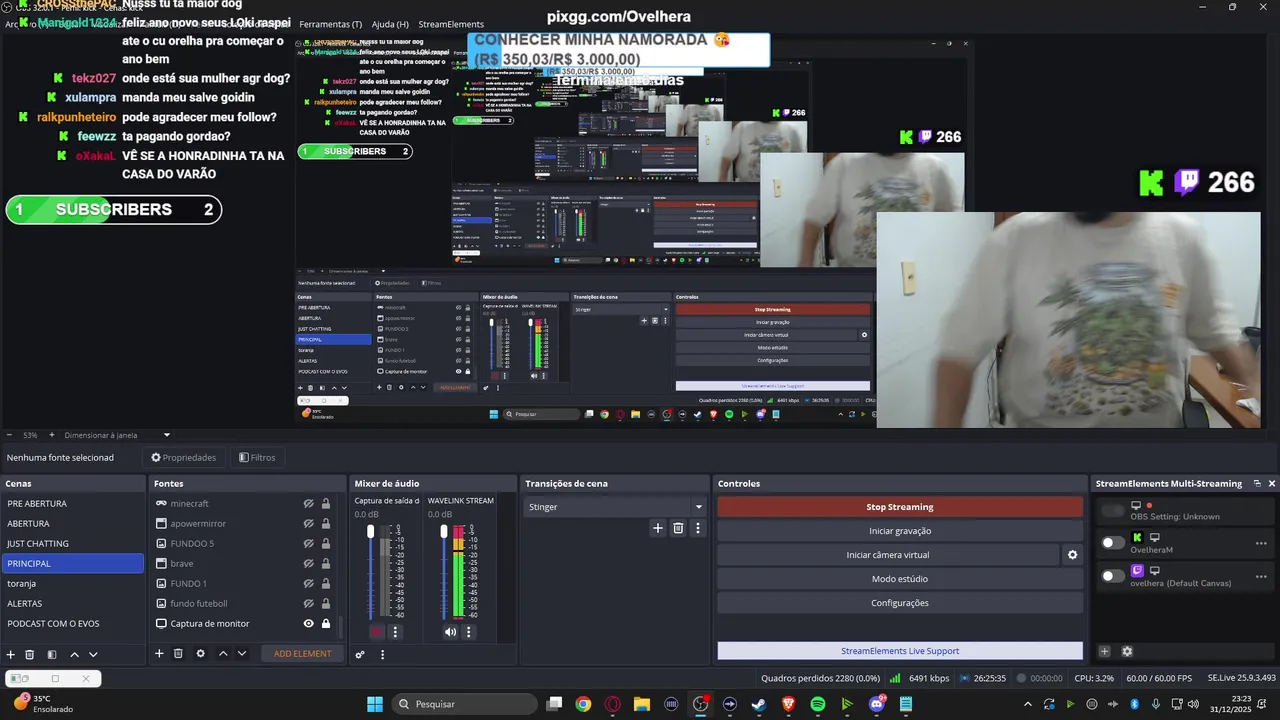Image resolution: width=1280 pixels, height=720 pixels.
Task: Open StreamElements menu
Action: click(x=451, y=24)
